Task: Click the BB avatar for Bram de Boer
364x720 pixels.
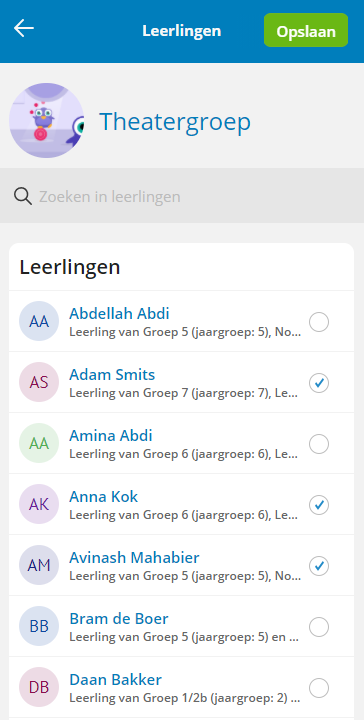Action: coord(39,627)
